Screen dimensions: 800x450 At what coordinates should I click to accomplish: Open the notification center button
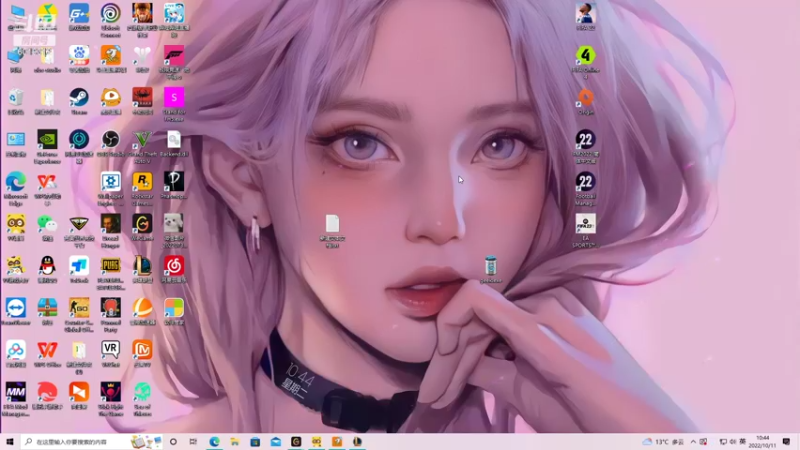(786, 442)
